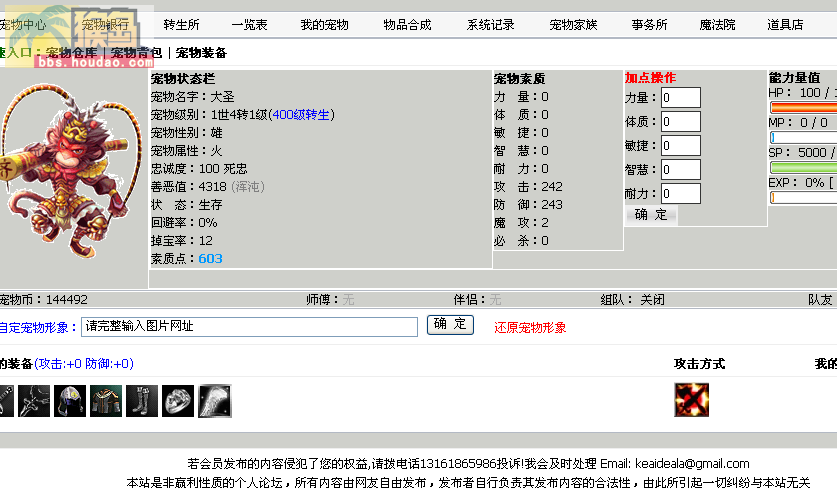This screenshot has height=491, width=837.
Task: Click the 宠物币：144492 text
Action: point(43,299)
